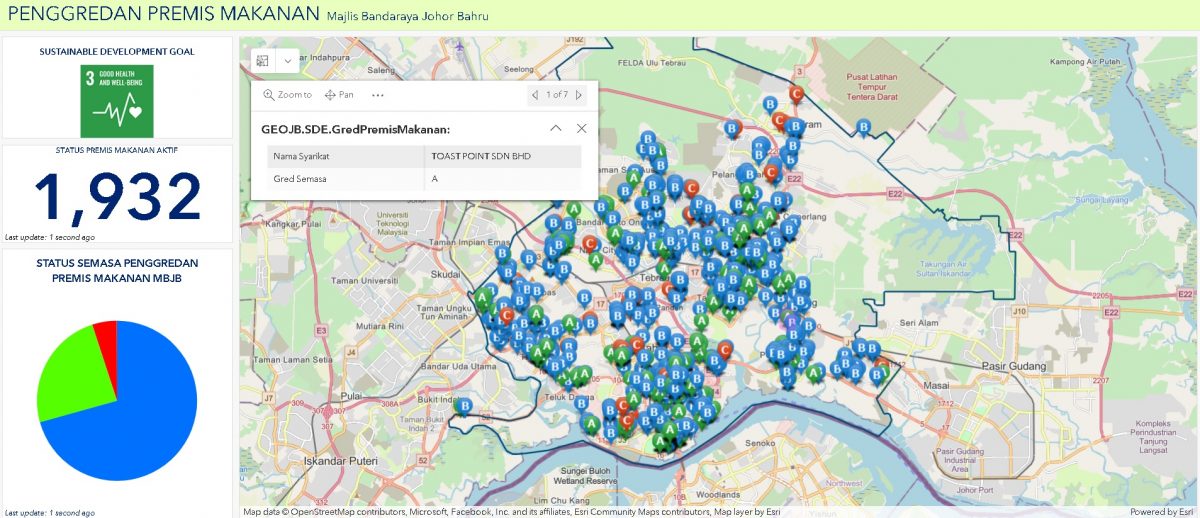Screen dimensions: 1200x518
Task: Click the Powered by Esri link
Action: click(1162, 512)
